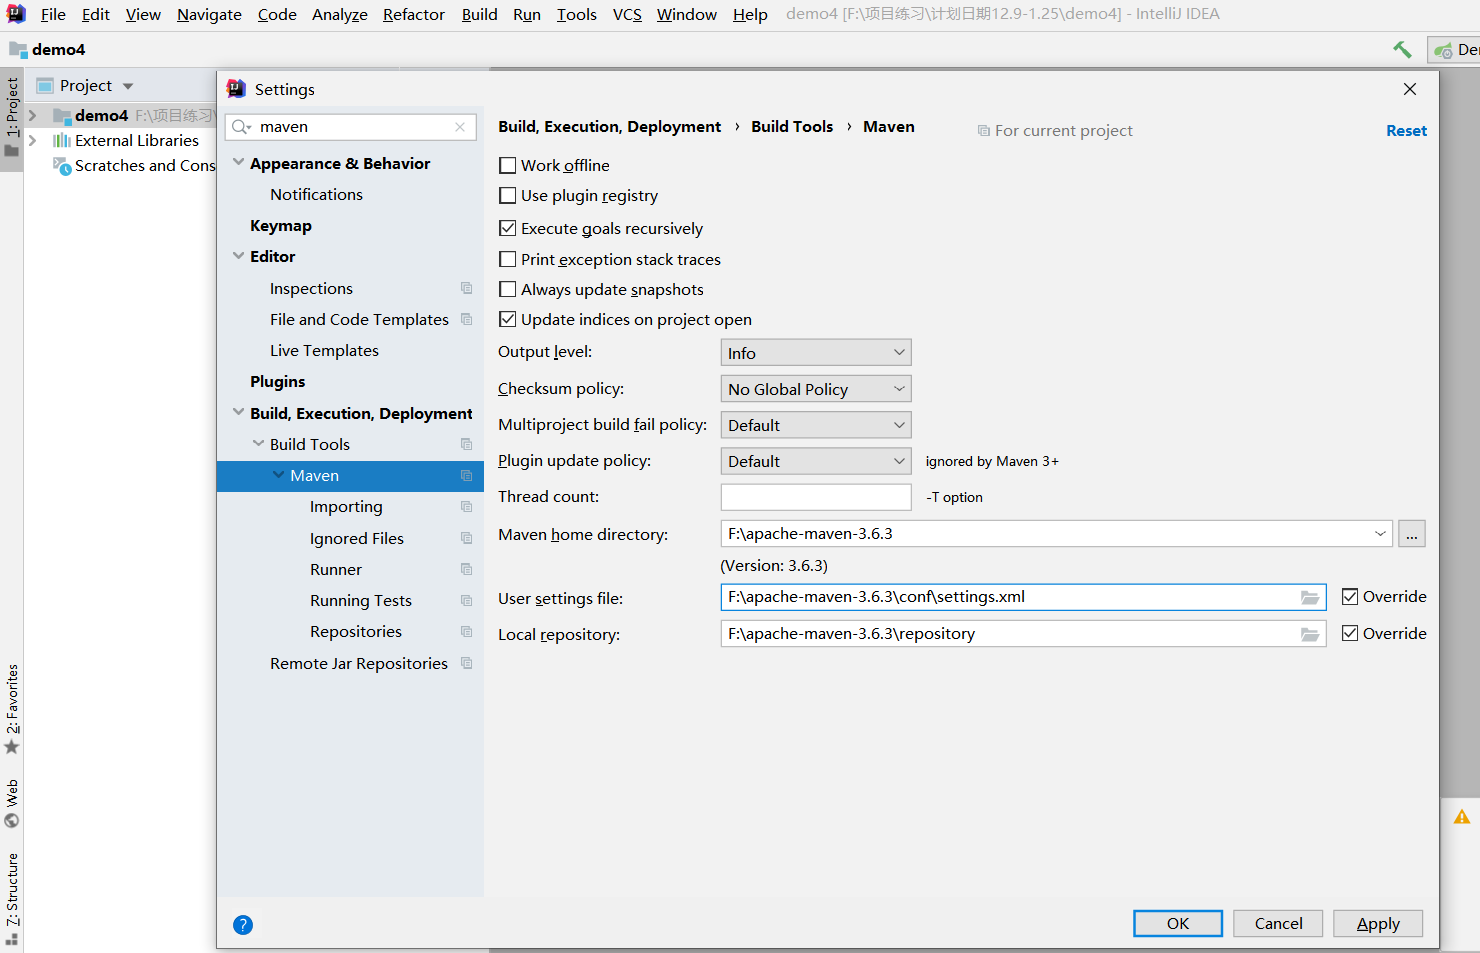Enable Work offline checkbox

pos(508,165)
